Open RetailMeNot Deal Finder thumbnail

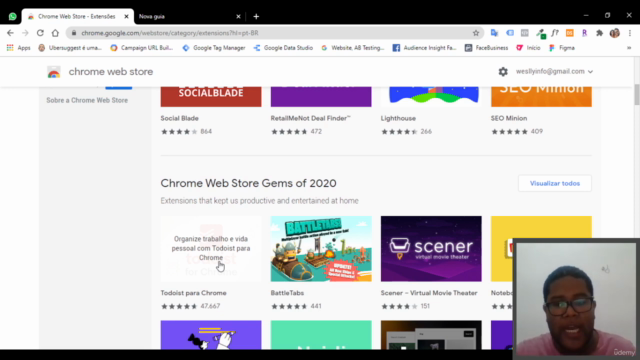point(321,97)
